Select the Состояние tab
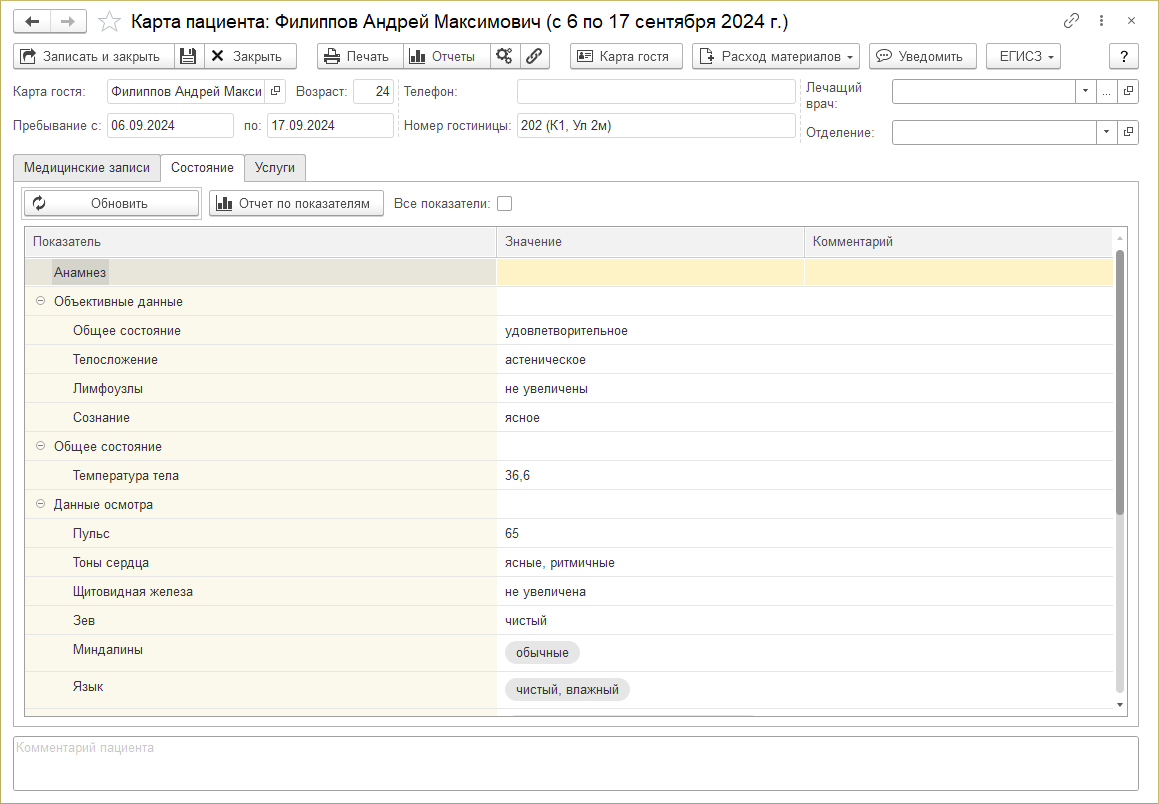Viewport: 1159px width, 804px height. point(203,168)
